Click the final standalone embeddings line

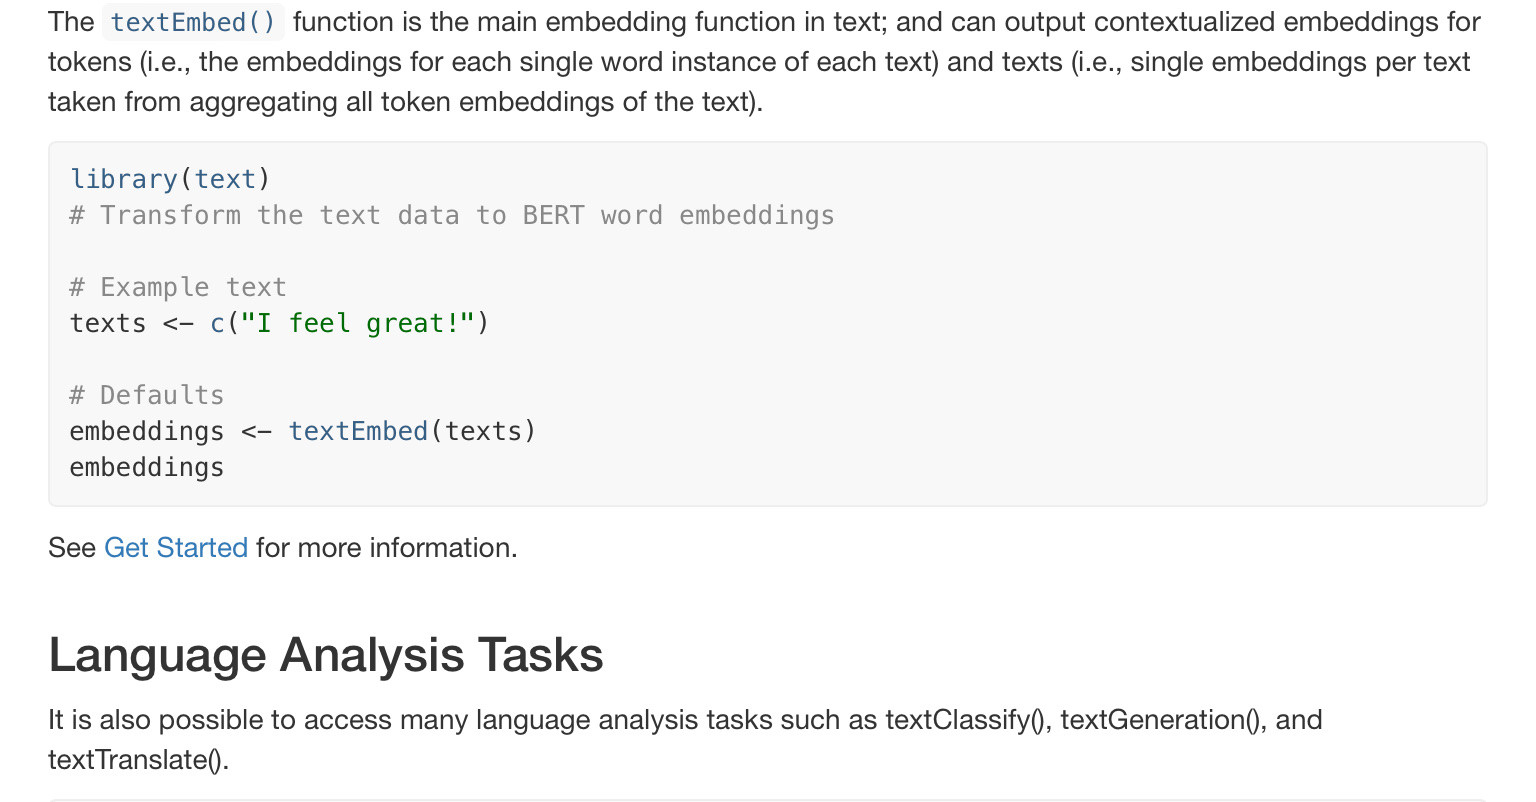pyautogui.click(x=147, y=467)
